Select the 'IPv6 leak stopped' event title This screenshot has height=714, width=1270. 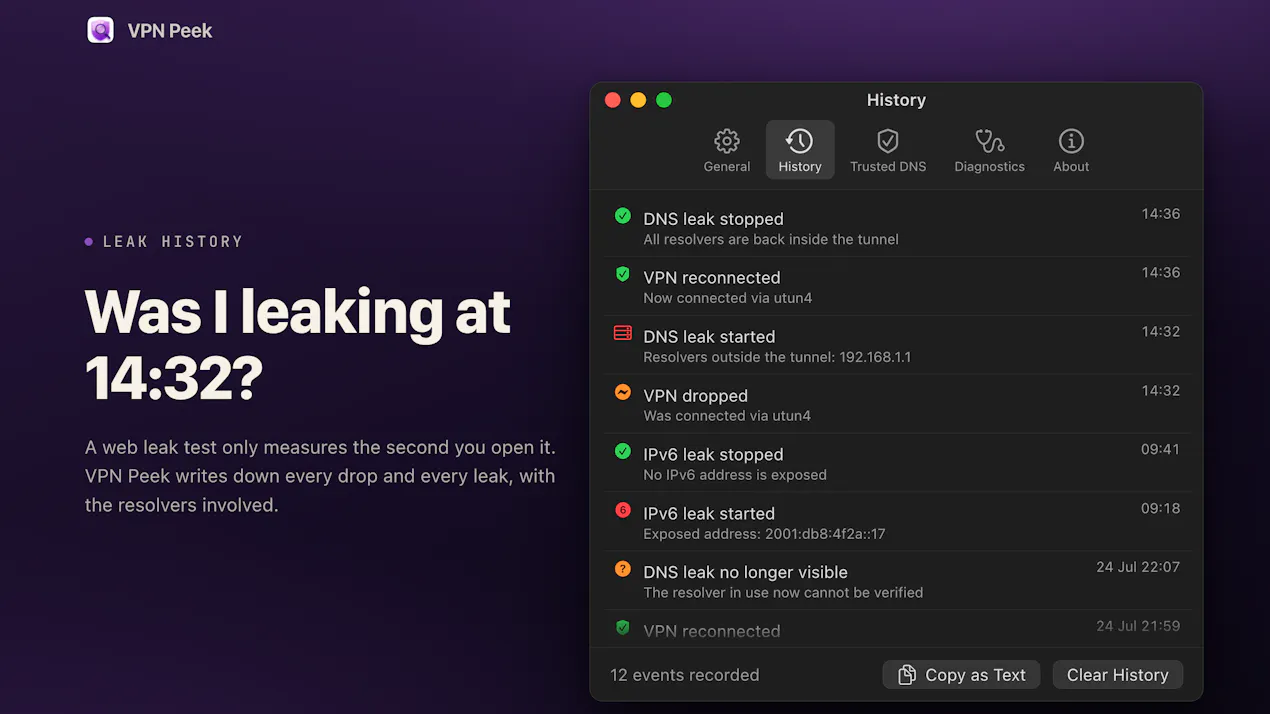(713, 455)
